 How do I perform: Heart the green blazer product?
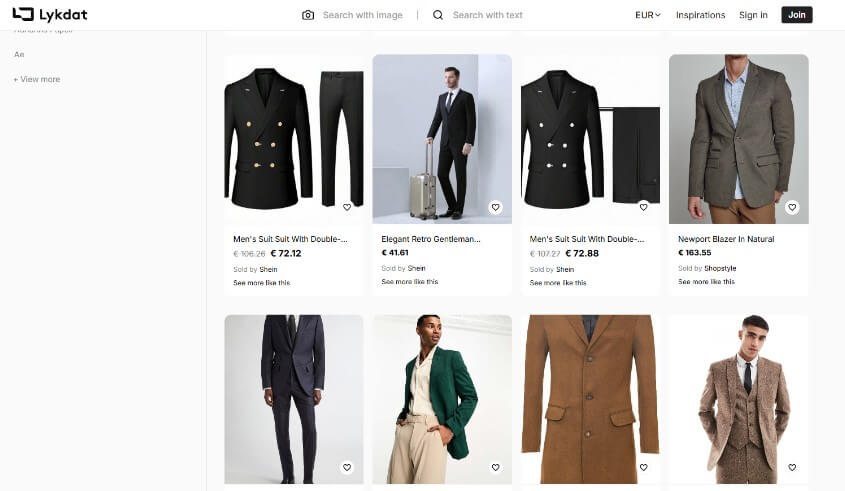[x=495, y=467]
